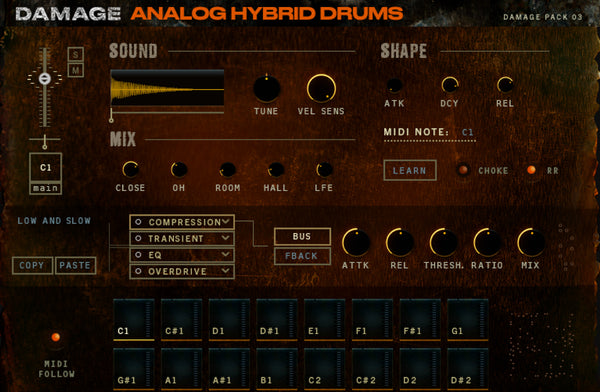The image size is (600, 392).
Task: Trigger the A#1 pad
Action: point(229,369)
